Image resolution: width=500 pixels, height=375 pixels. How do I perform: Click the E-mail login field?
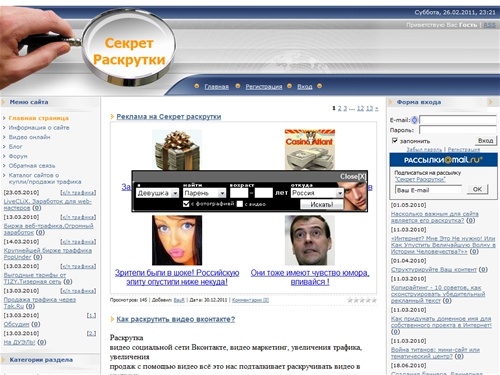click(x=458, y=120)
